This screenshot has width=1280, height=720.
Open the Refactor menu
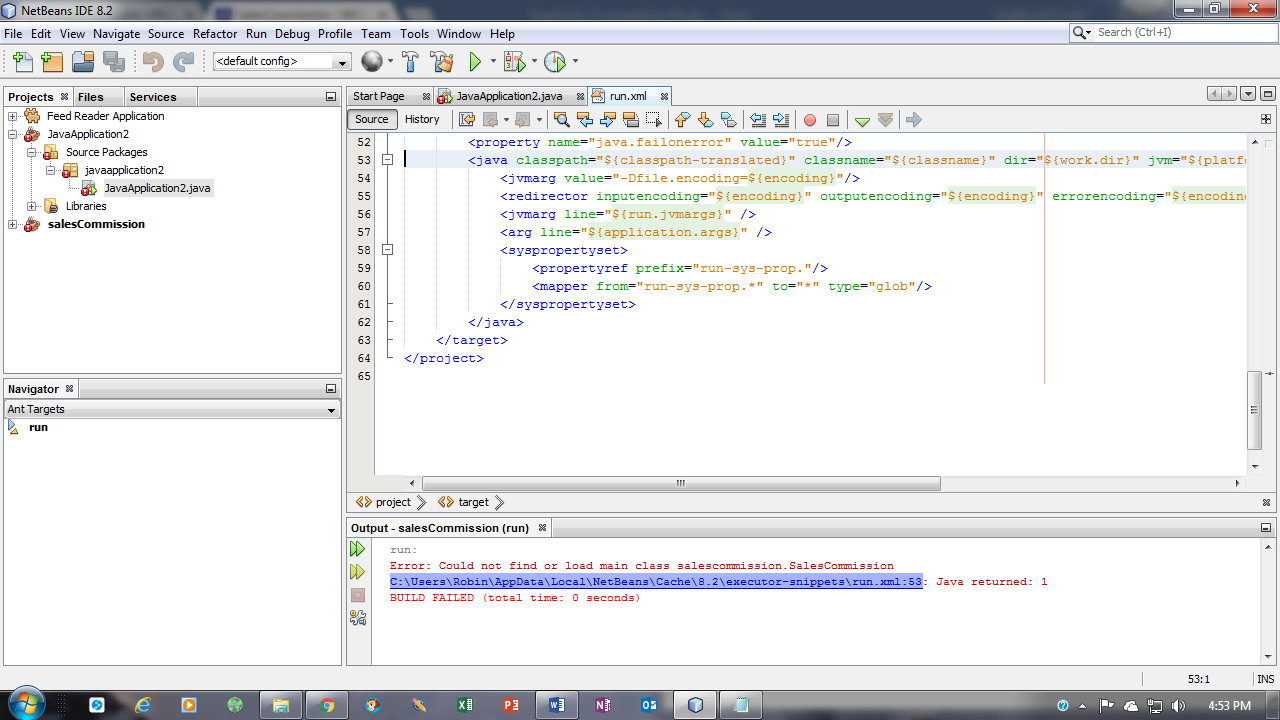(215, 33)
